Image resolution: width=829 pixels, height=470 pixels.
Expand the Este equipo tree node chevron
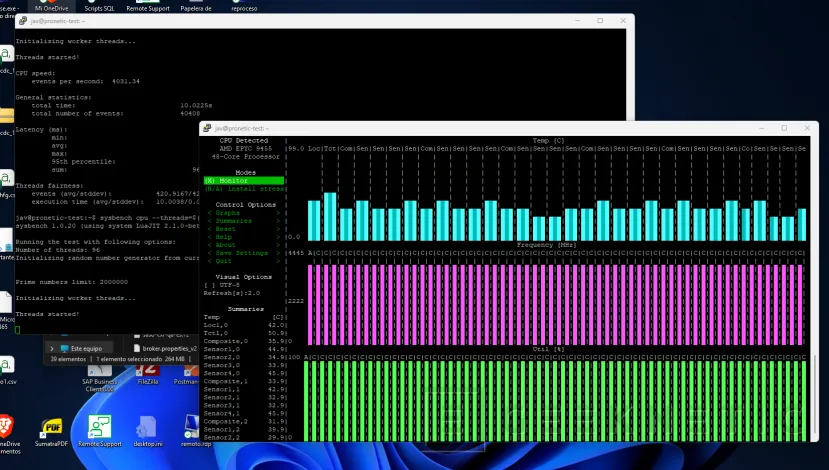(52, 348)
